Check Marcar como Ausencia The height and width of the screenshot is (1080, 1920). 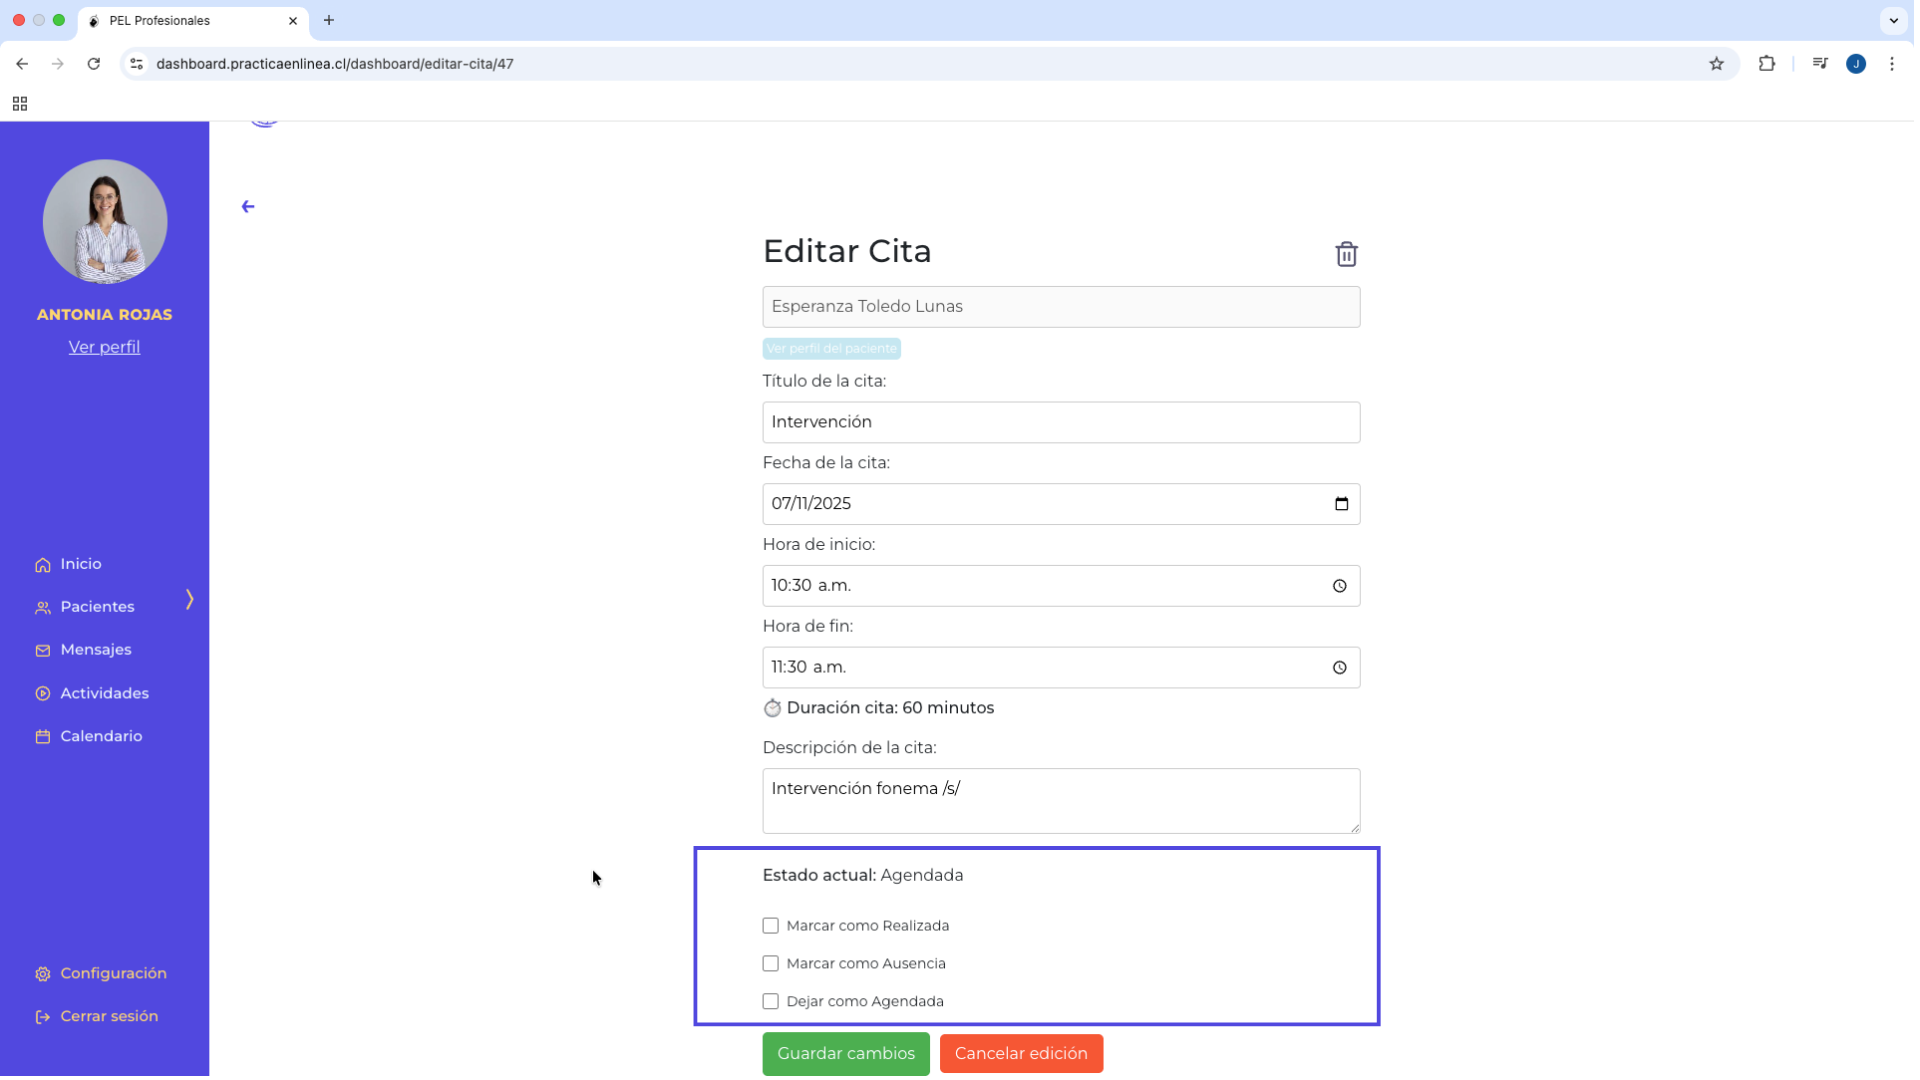[772, 965]
